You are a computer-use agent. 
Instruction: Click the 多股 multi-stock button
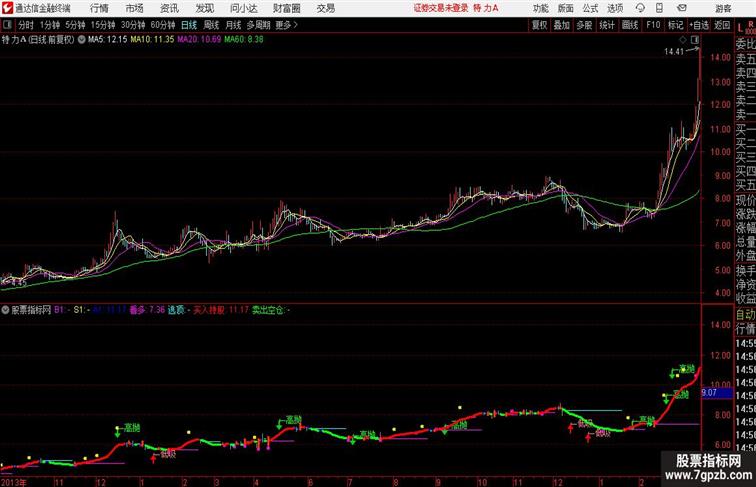(584, 25)
